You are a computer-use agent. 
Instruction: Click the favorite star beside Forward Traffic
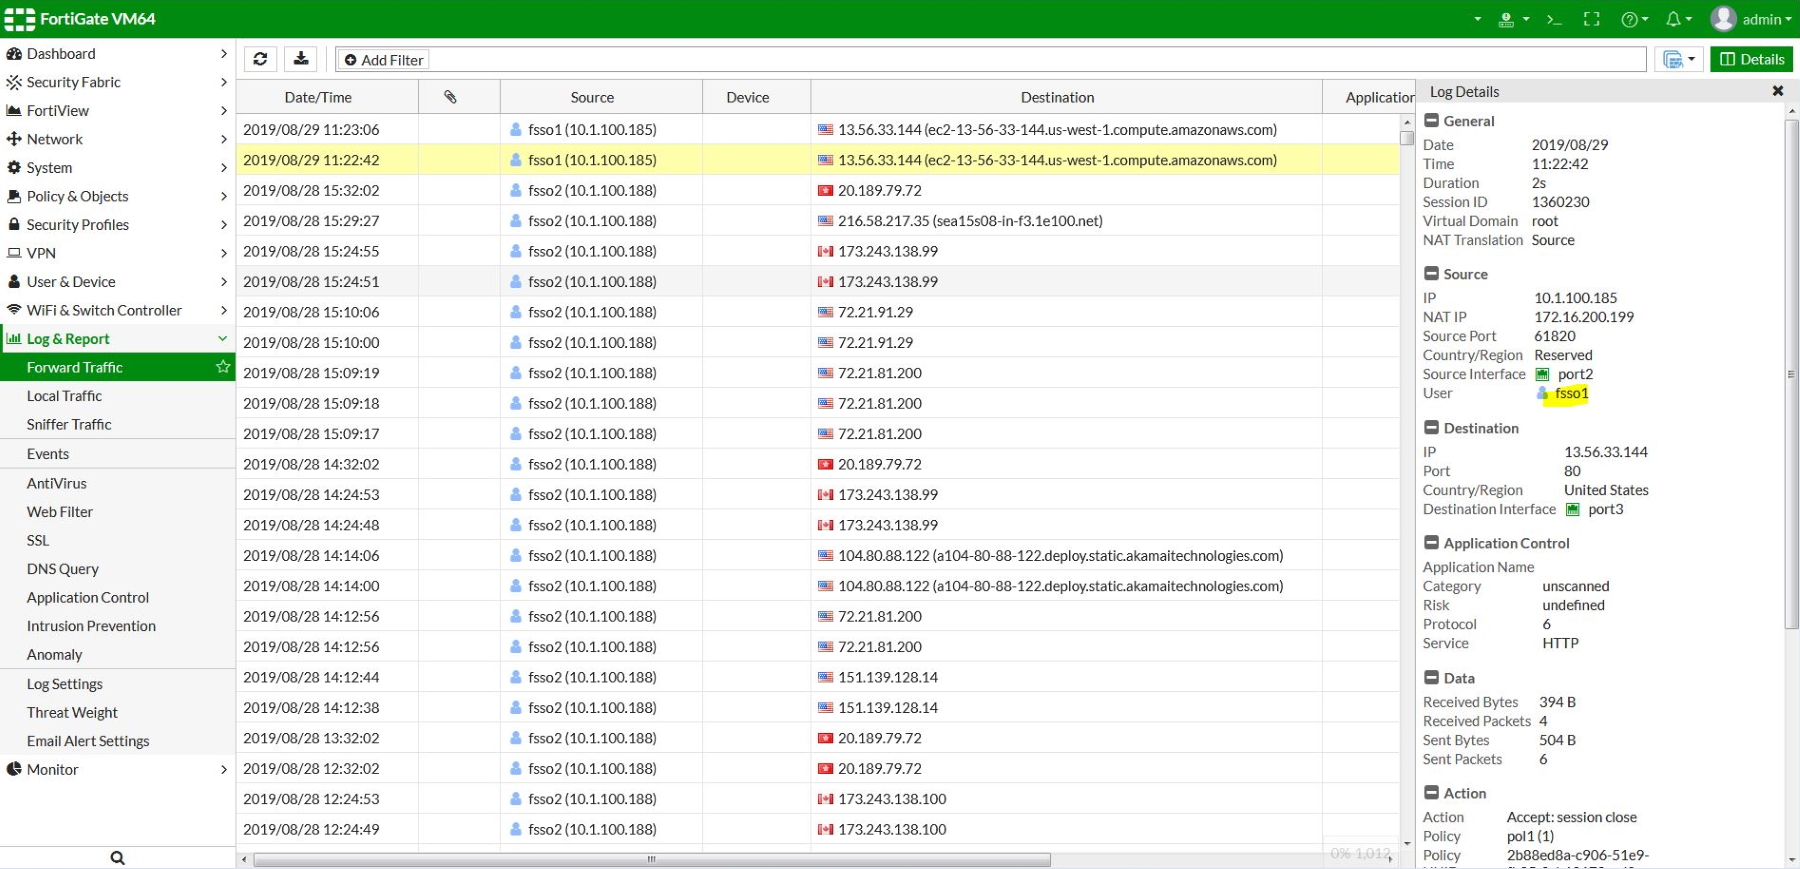(x=222, y=367)
